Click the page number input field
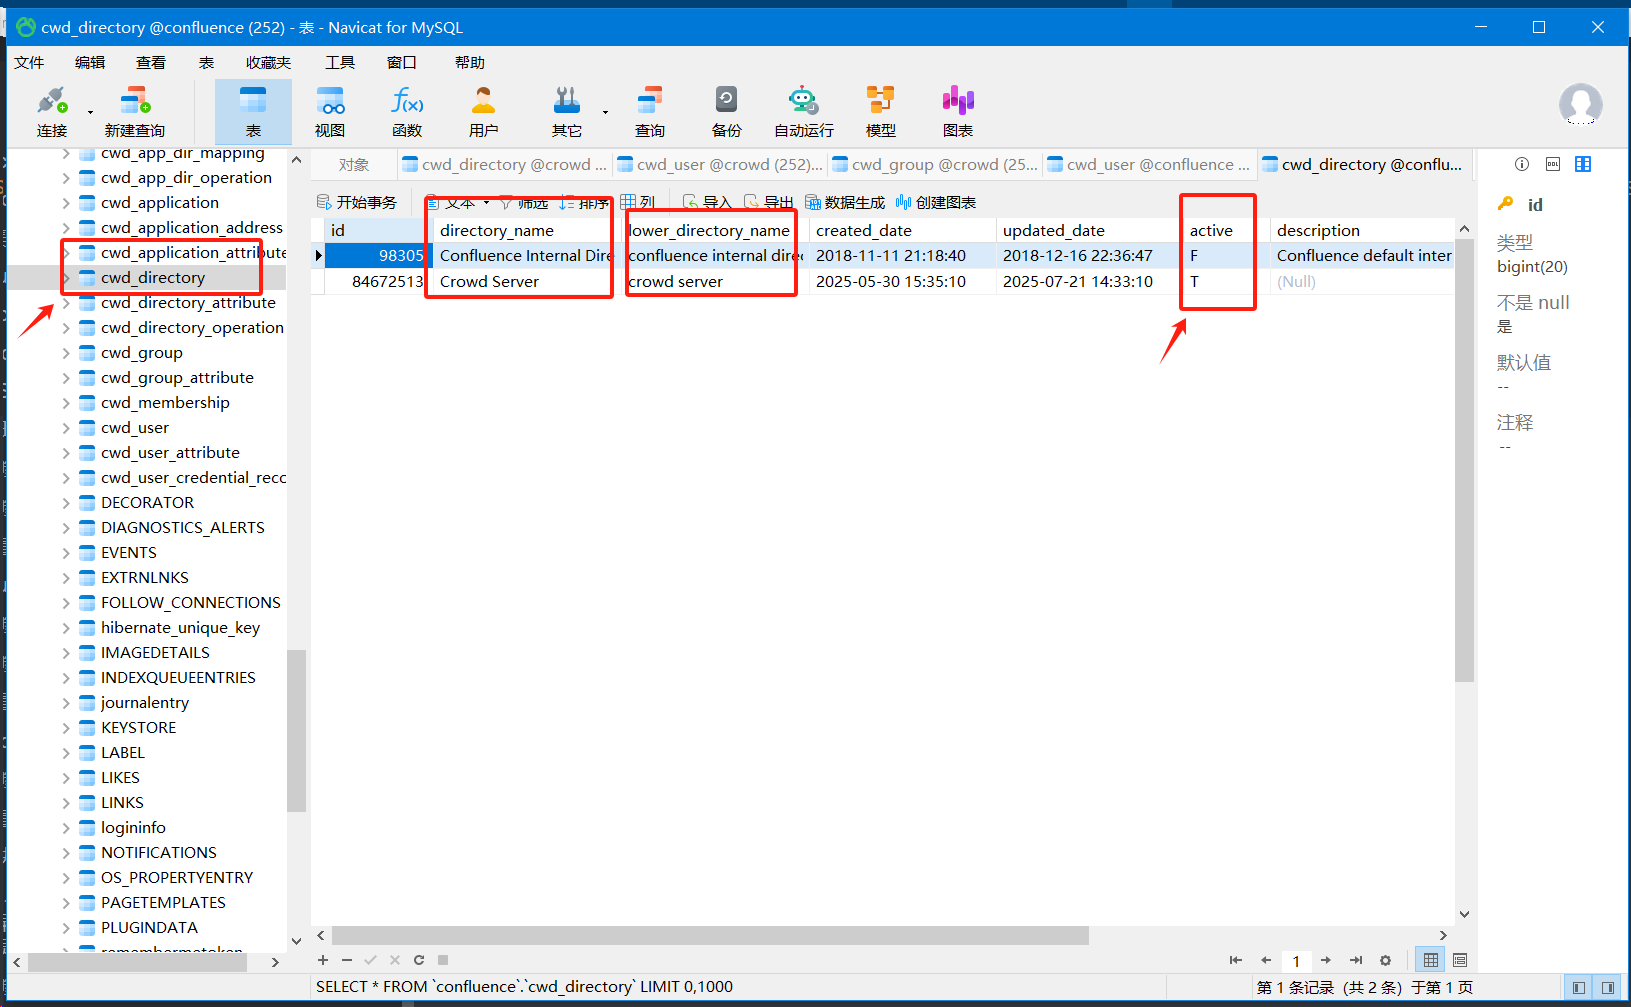Viewport: 1631px width, 1007px height. pyautogui.click(x=1296, y=961)
